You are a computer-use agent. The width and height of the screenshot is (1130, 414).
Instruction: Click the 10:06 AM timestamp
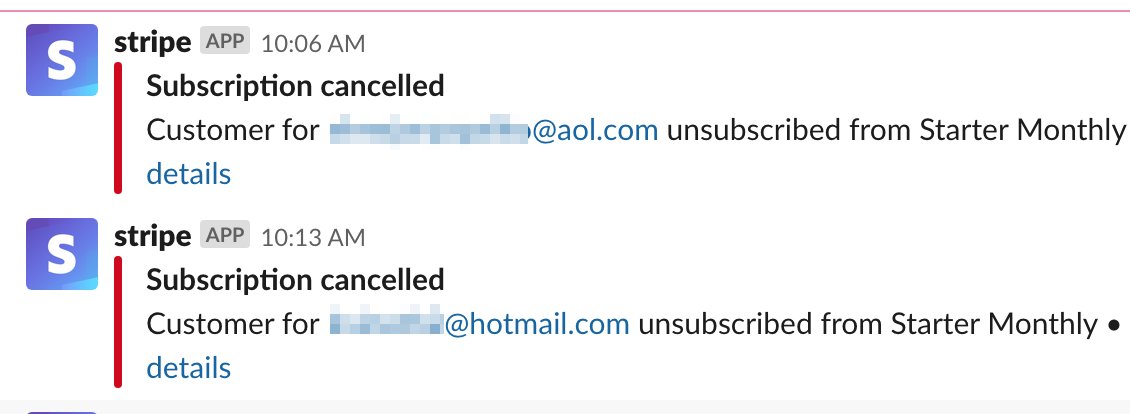click(313, 43)
